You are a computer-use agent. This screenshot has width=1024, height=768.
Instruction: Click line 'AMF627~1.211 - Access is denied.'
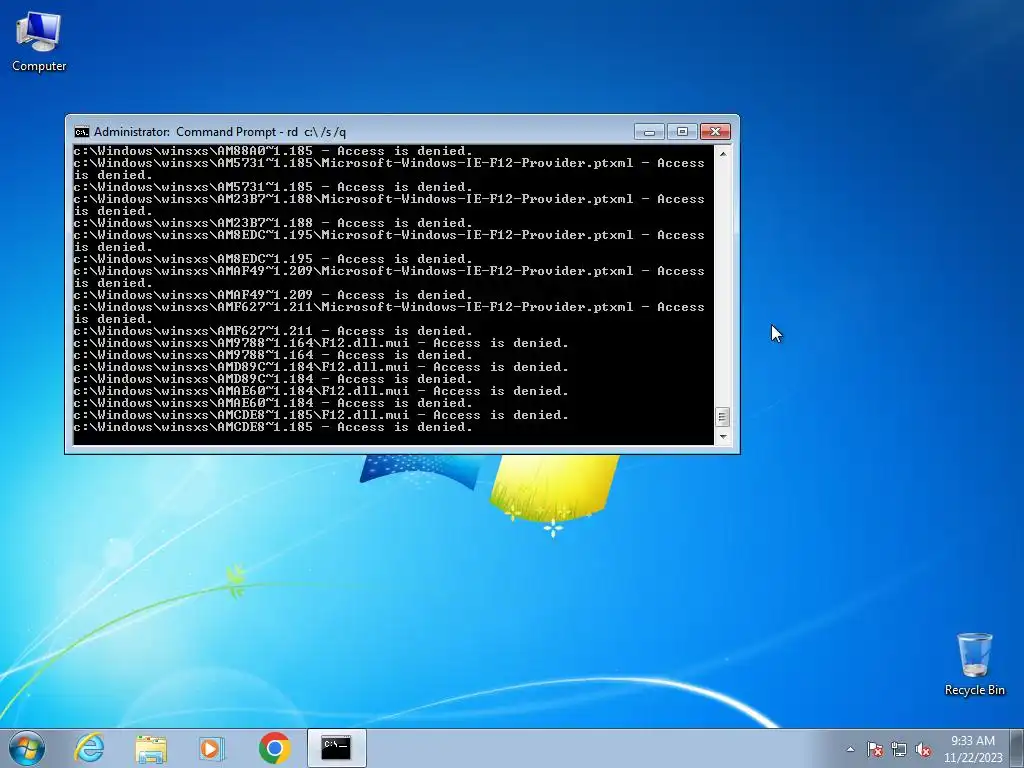tap(272, 331)
